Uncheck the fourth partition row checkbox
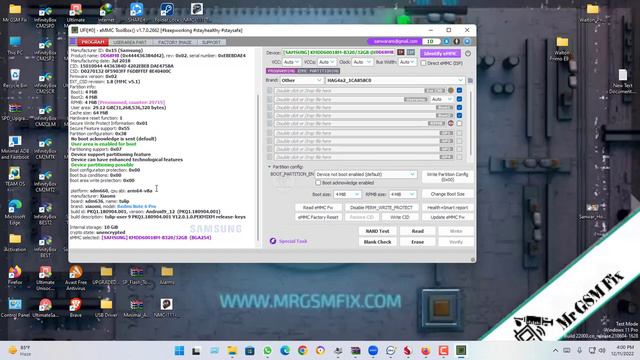The height and width of the screenshot is (360, 640). point(460,116)
